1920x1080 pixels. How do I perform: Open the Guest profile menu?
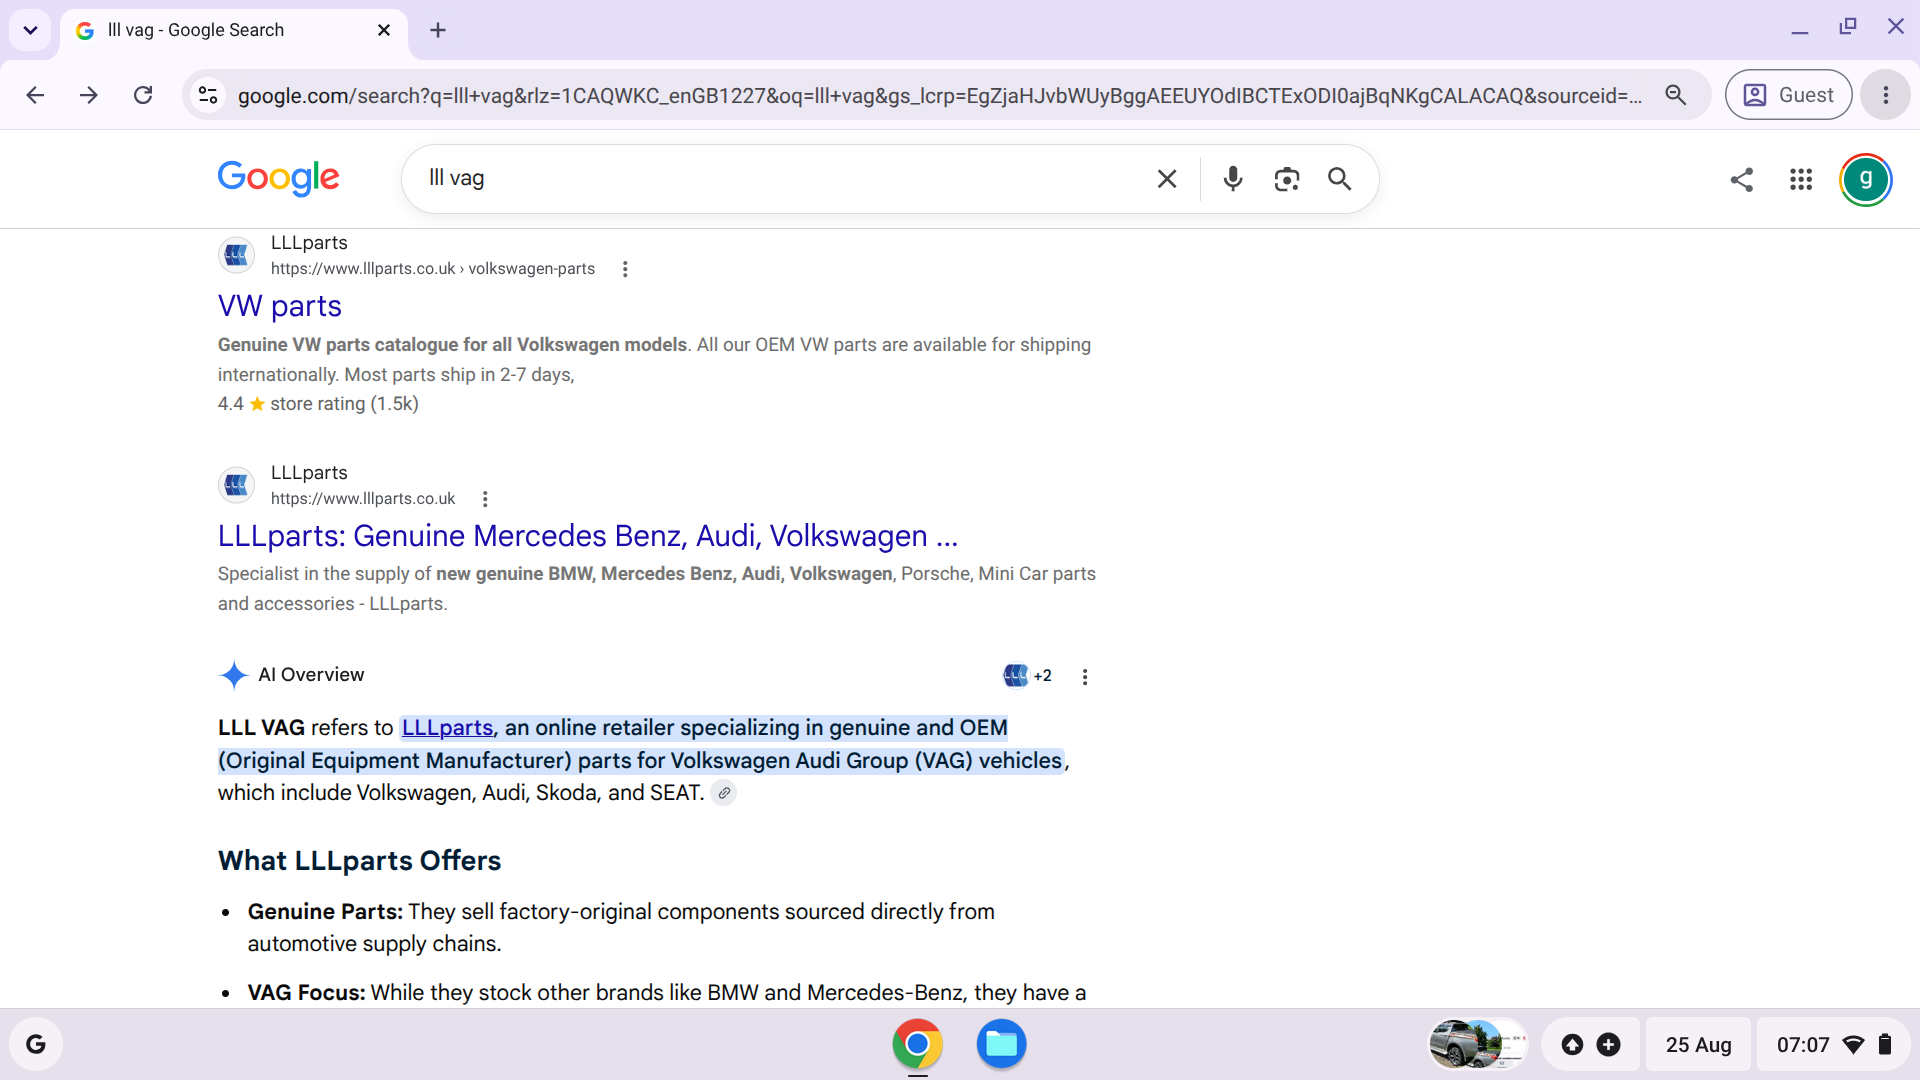1788,95
